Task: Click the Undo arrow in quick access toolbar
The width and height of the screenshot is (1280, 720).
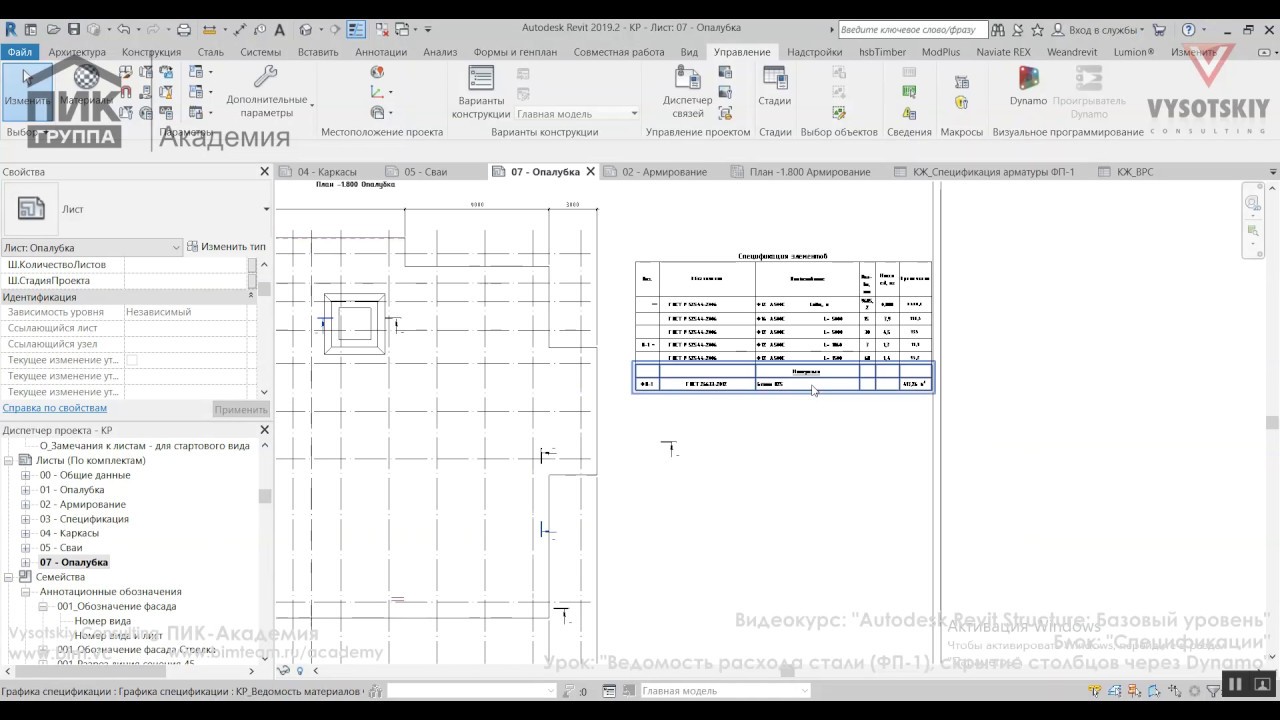Action: click(123, 29)
